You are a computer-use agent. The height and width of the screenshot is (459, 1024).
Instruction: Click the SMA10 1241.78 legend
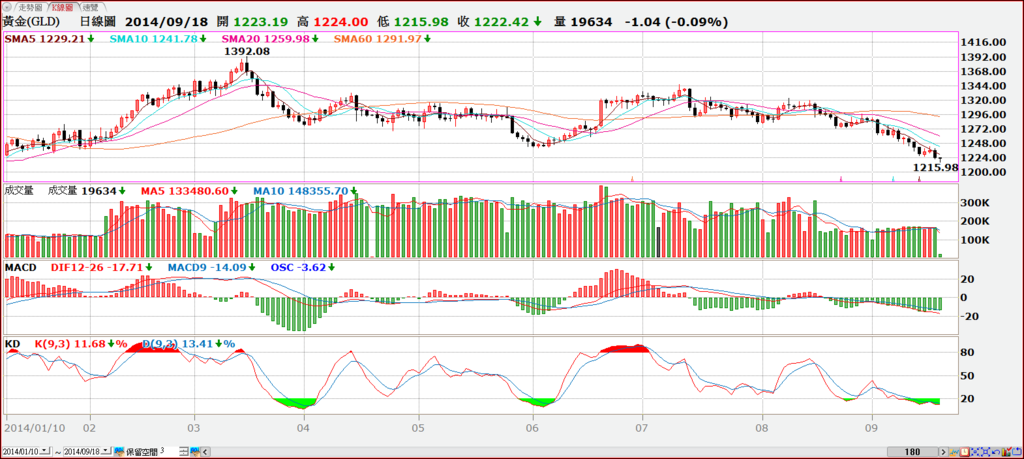click(157, 39)
